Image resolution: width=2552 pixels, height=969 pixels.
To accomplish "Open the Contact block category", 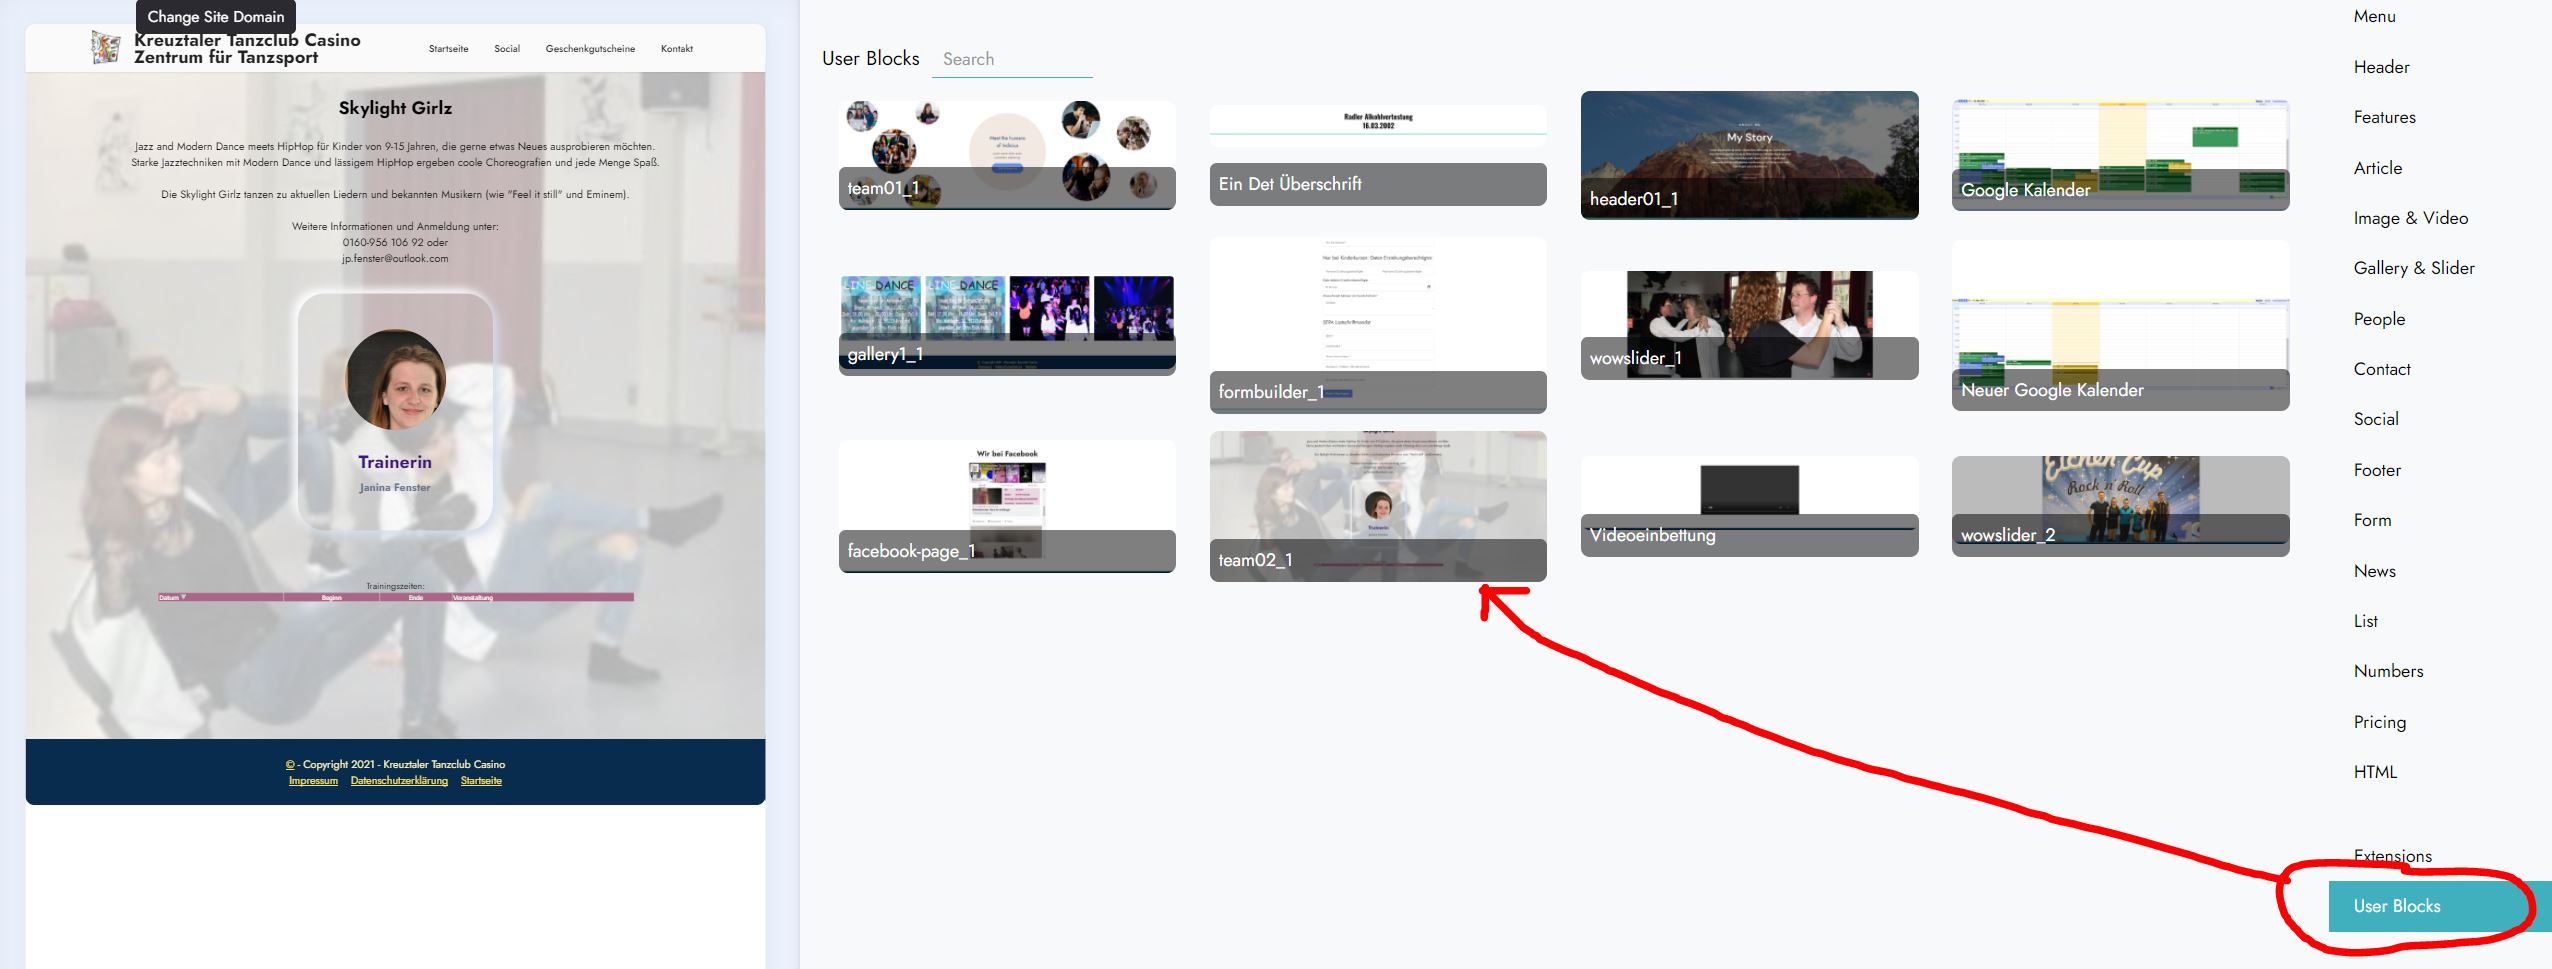I will 2382,369.
